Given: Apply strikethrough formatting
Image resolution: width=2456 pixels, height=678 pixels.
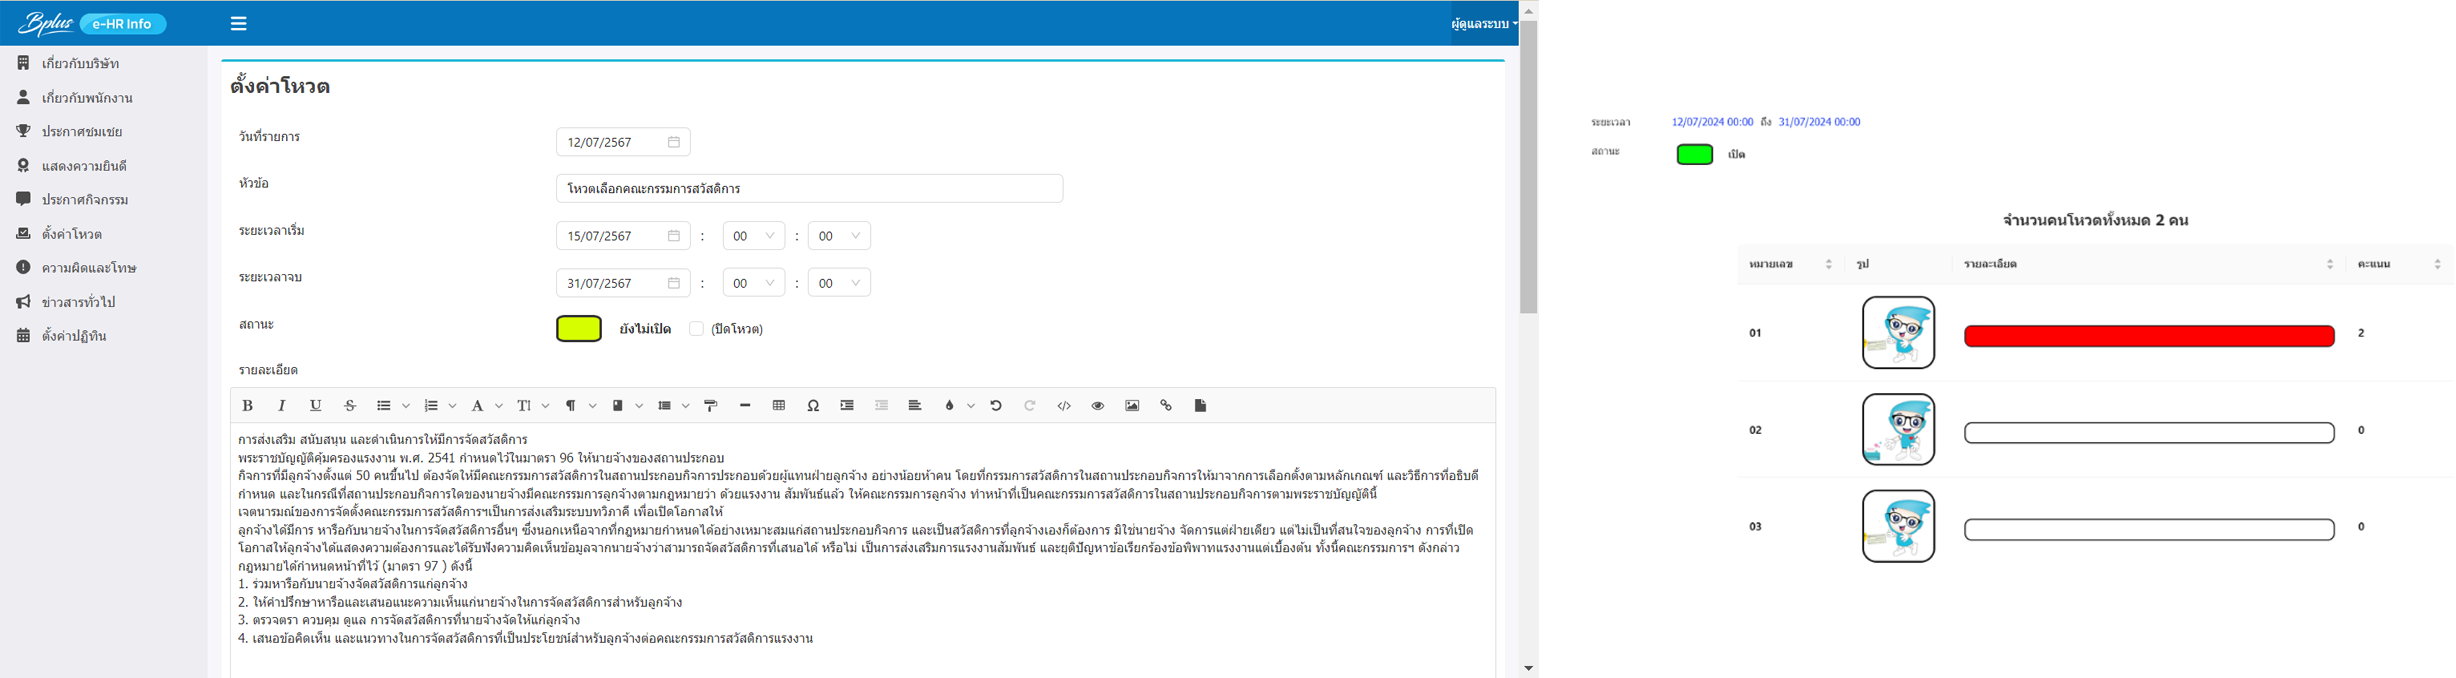Looking at the screenshot, I should 350,405.
